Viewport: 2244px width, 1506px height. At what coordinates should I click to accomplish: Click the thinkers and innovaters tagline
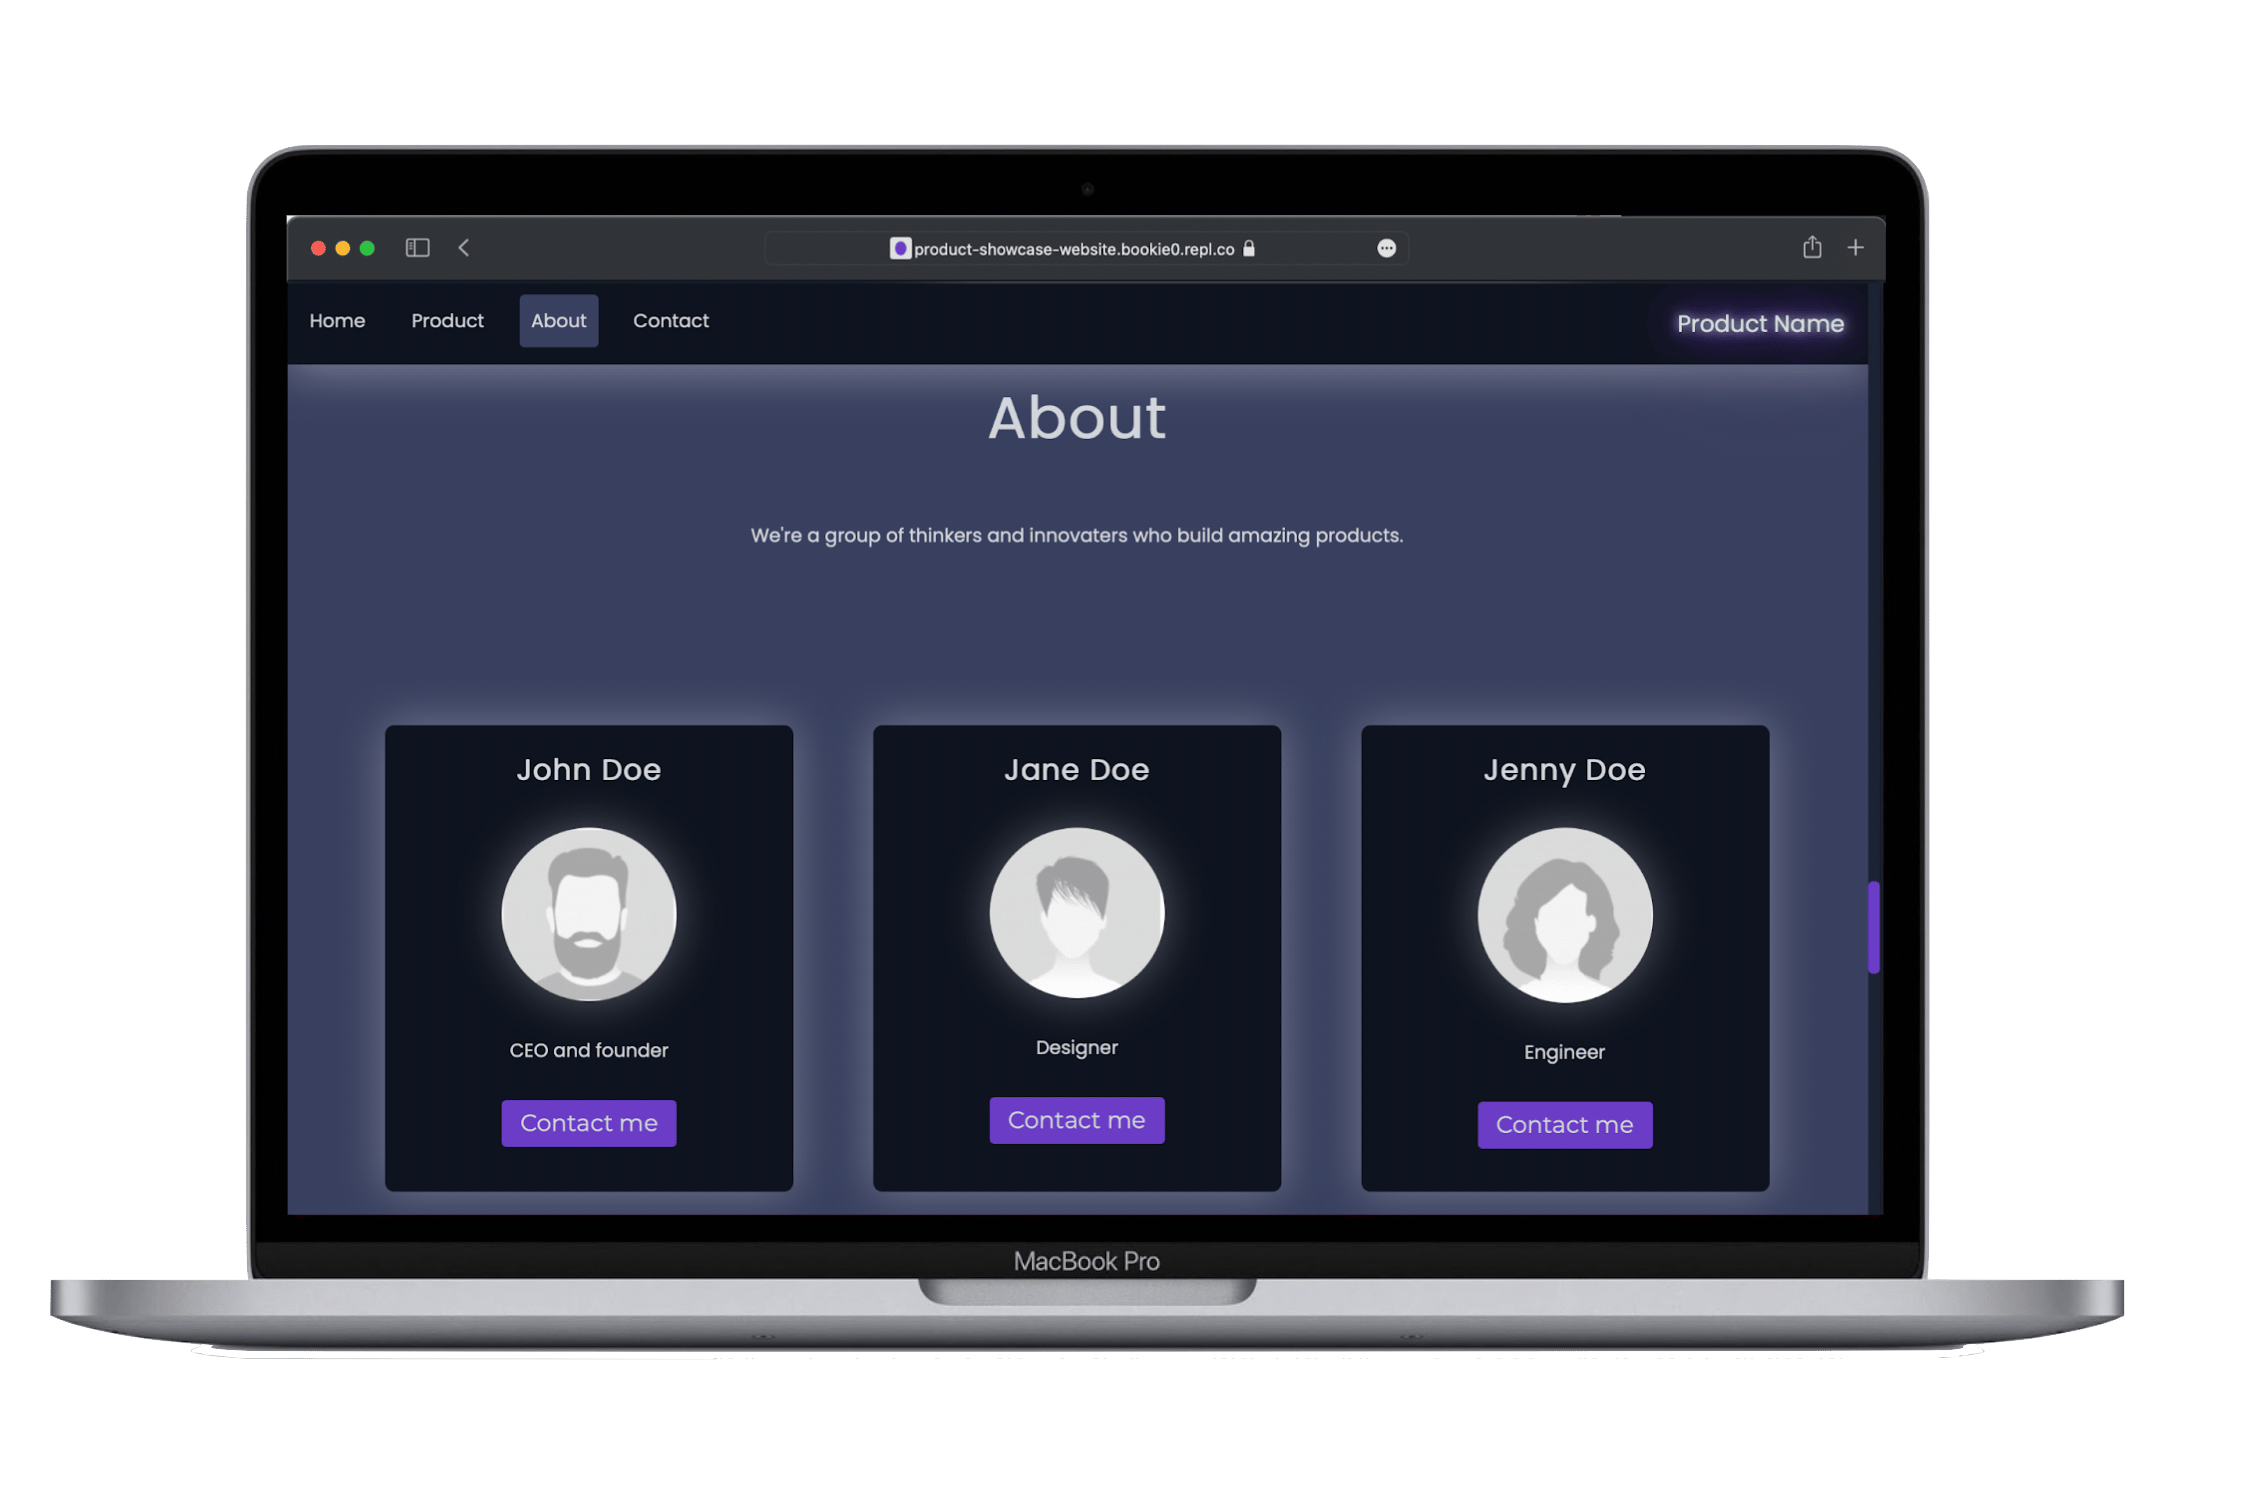click(x=1076, y=535)
